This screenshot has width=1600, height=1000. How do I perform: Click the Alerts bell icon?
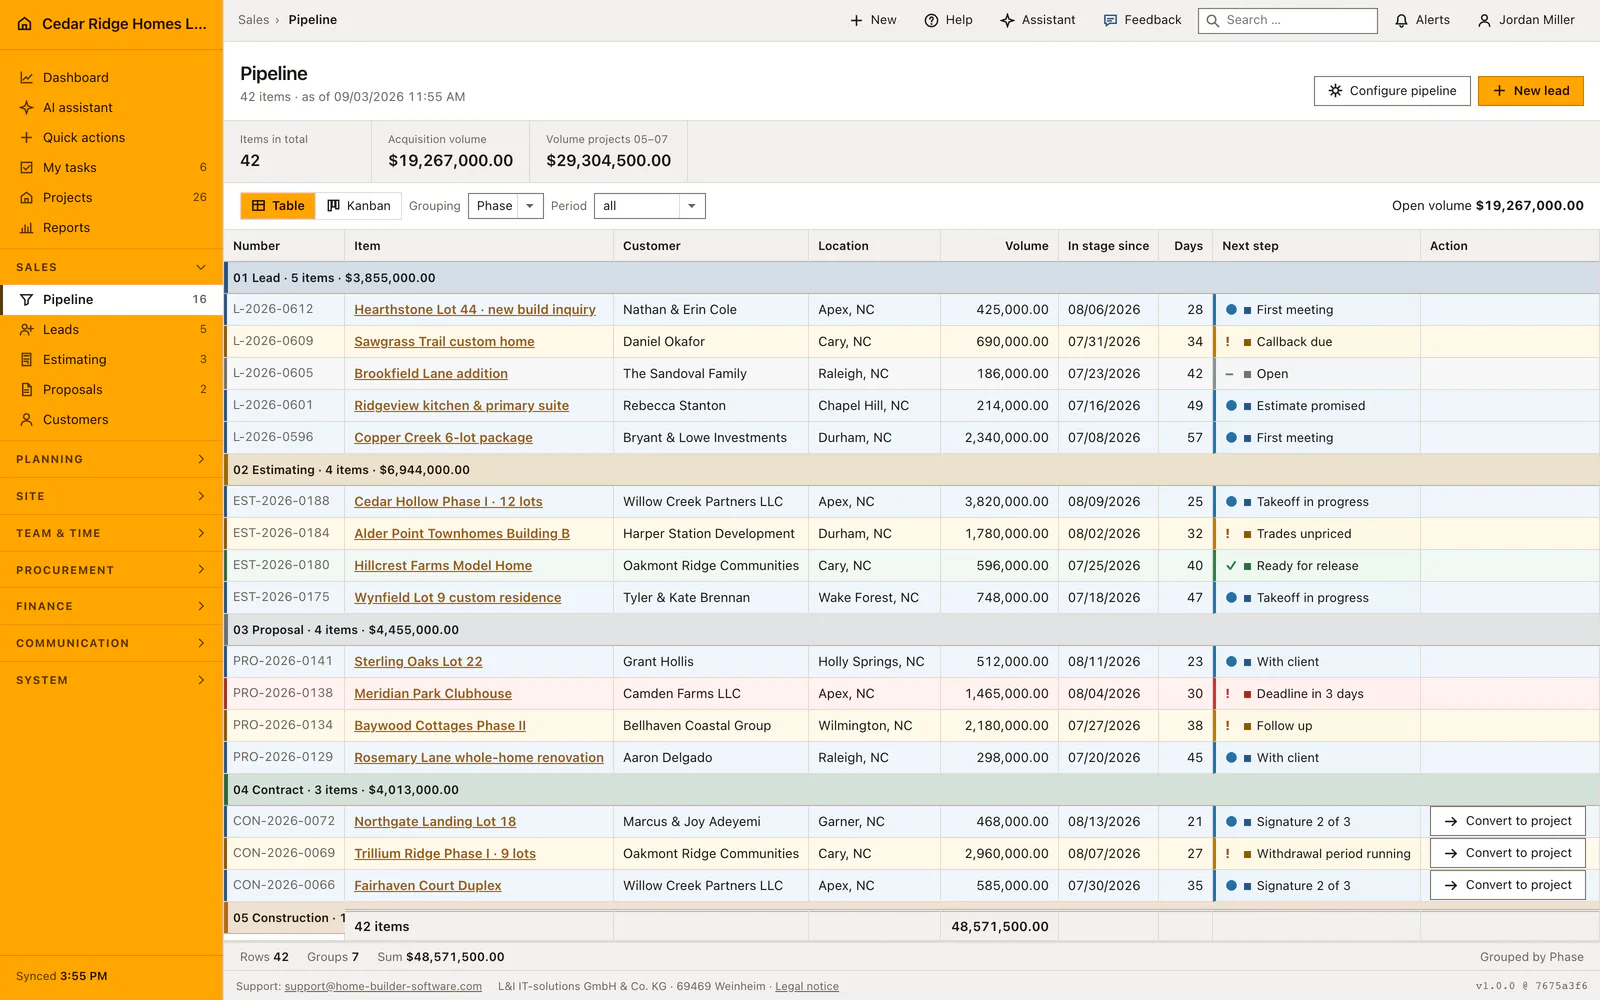coord(1402,20)
